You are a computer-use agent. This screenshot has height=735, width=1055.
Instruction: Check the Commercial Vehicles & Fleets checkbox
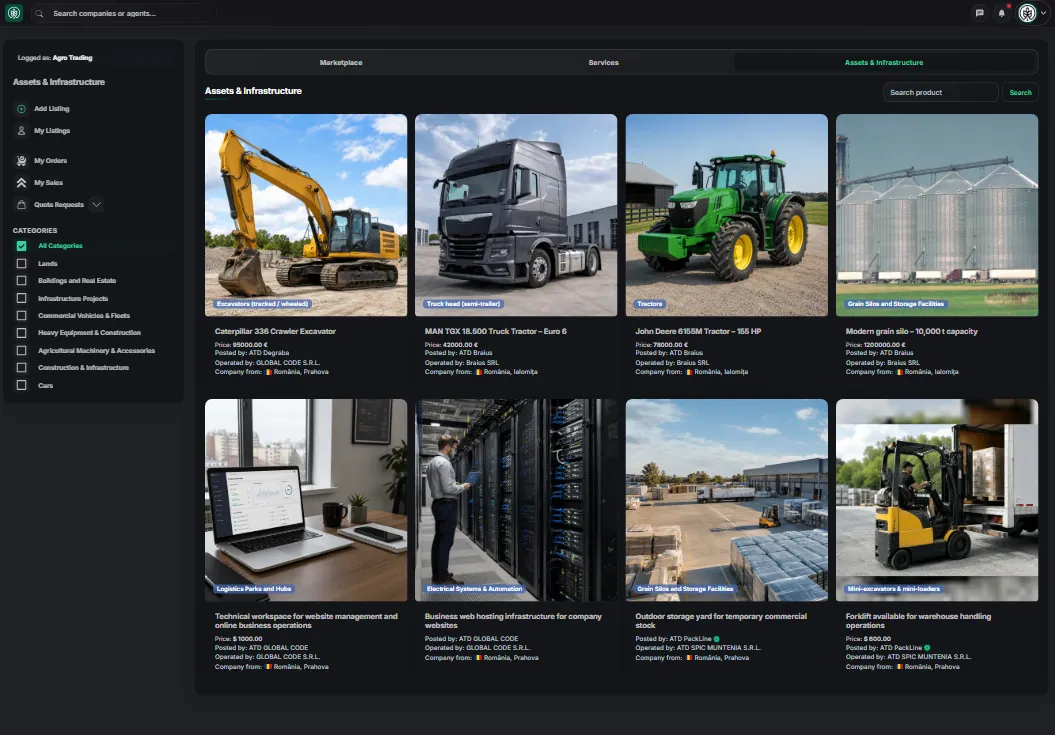(22, 316)
